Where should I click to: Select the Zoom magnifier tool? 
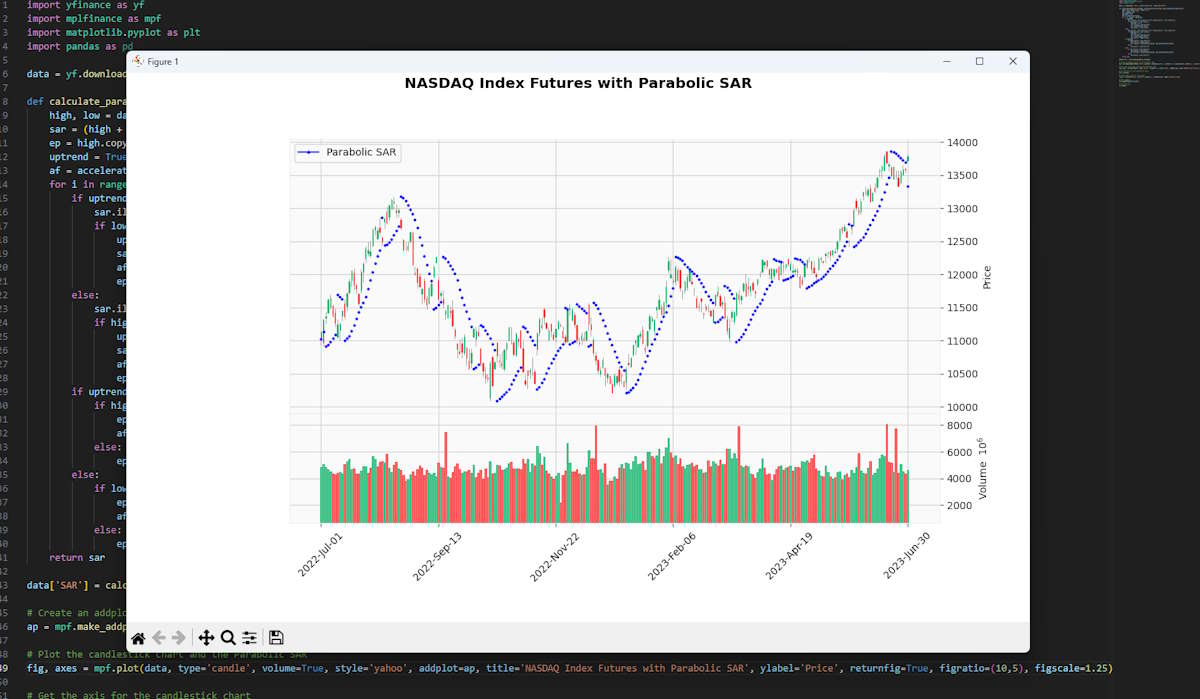(228, 638)
